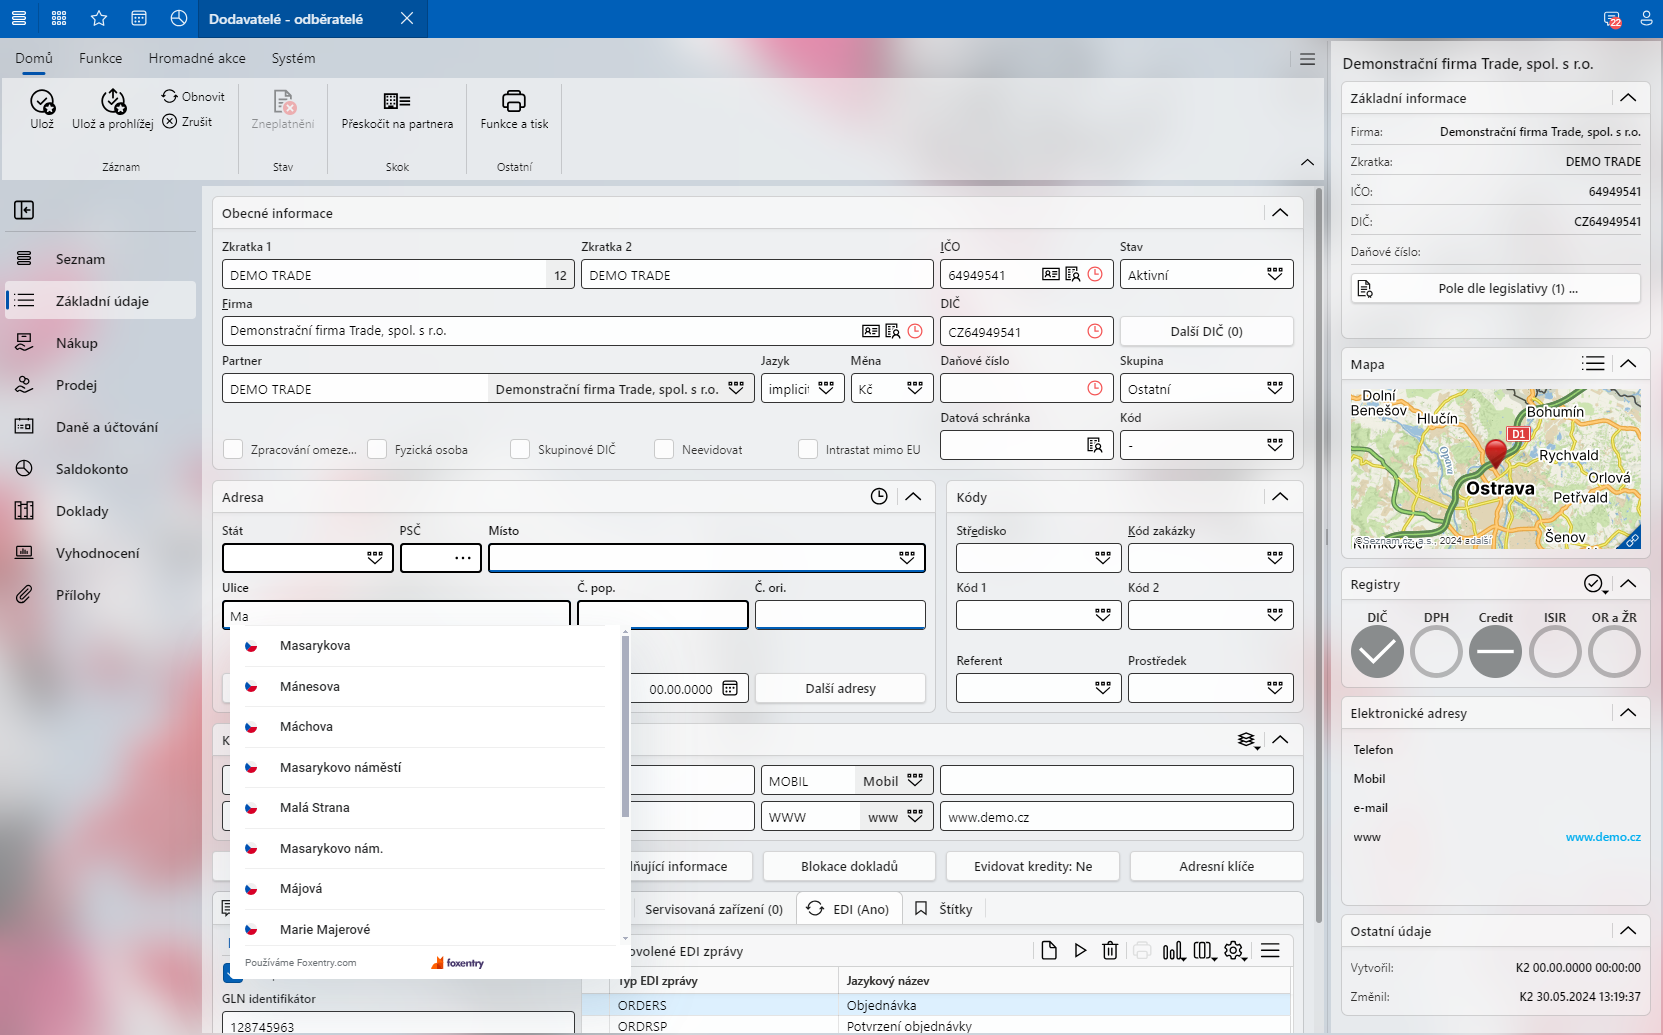Click the Ulož save icon
This screenshot has height=1035, width=1663.
click(42, 102)
